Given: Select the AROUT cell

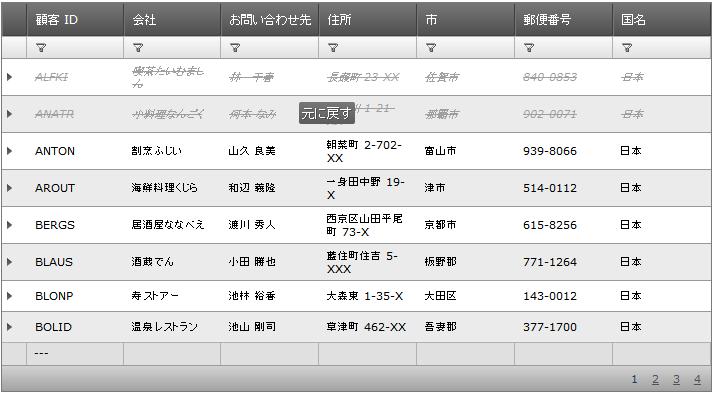Looking at the screenshot, I should [x=75, y=188].
